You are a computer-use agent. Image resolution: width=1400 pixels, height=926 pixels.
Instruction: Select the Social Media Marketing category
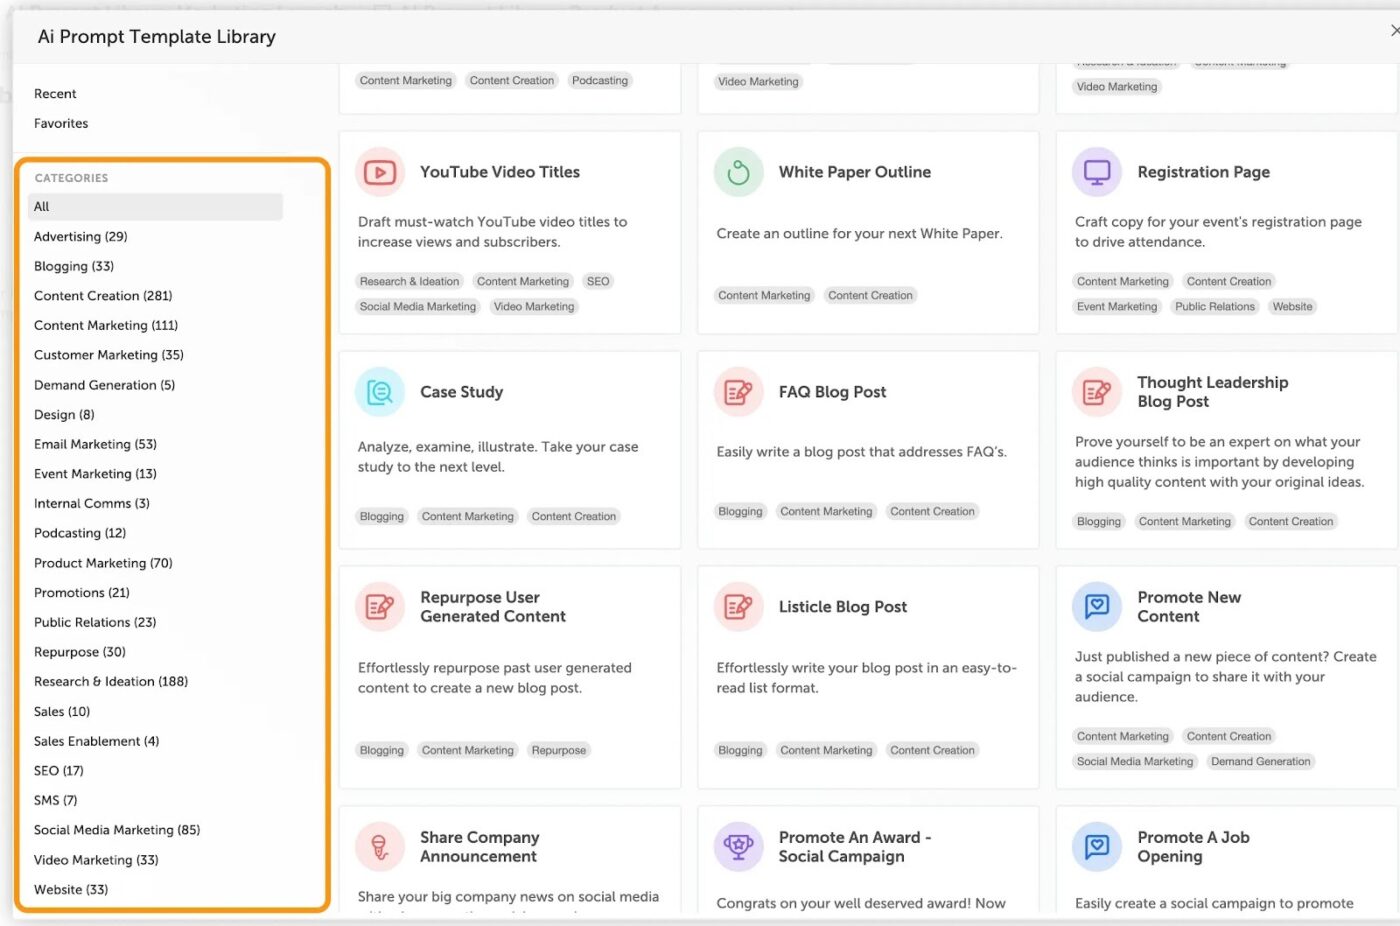117,829
